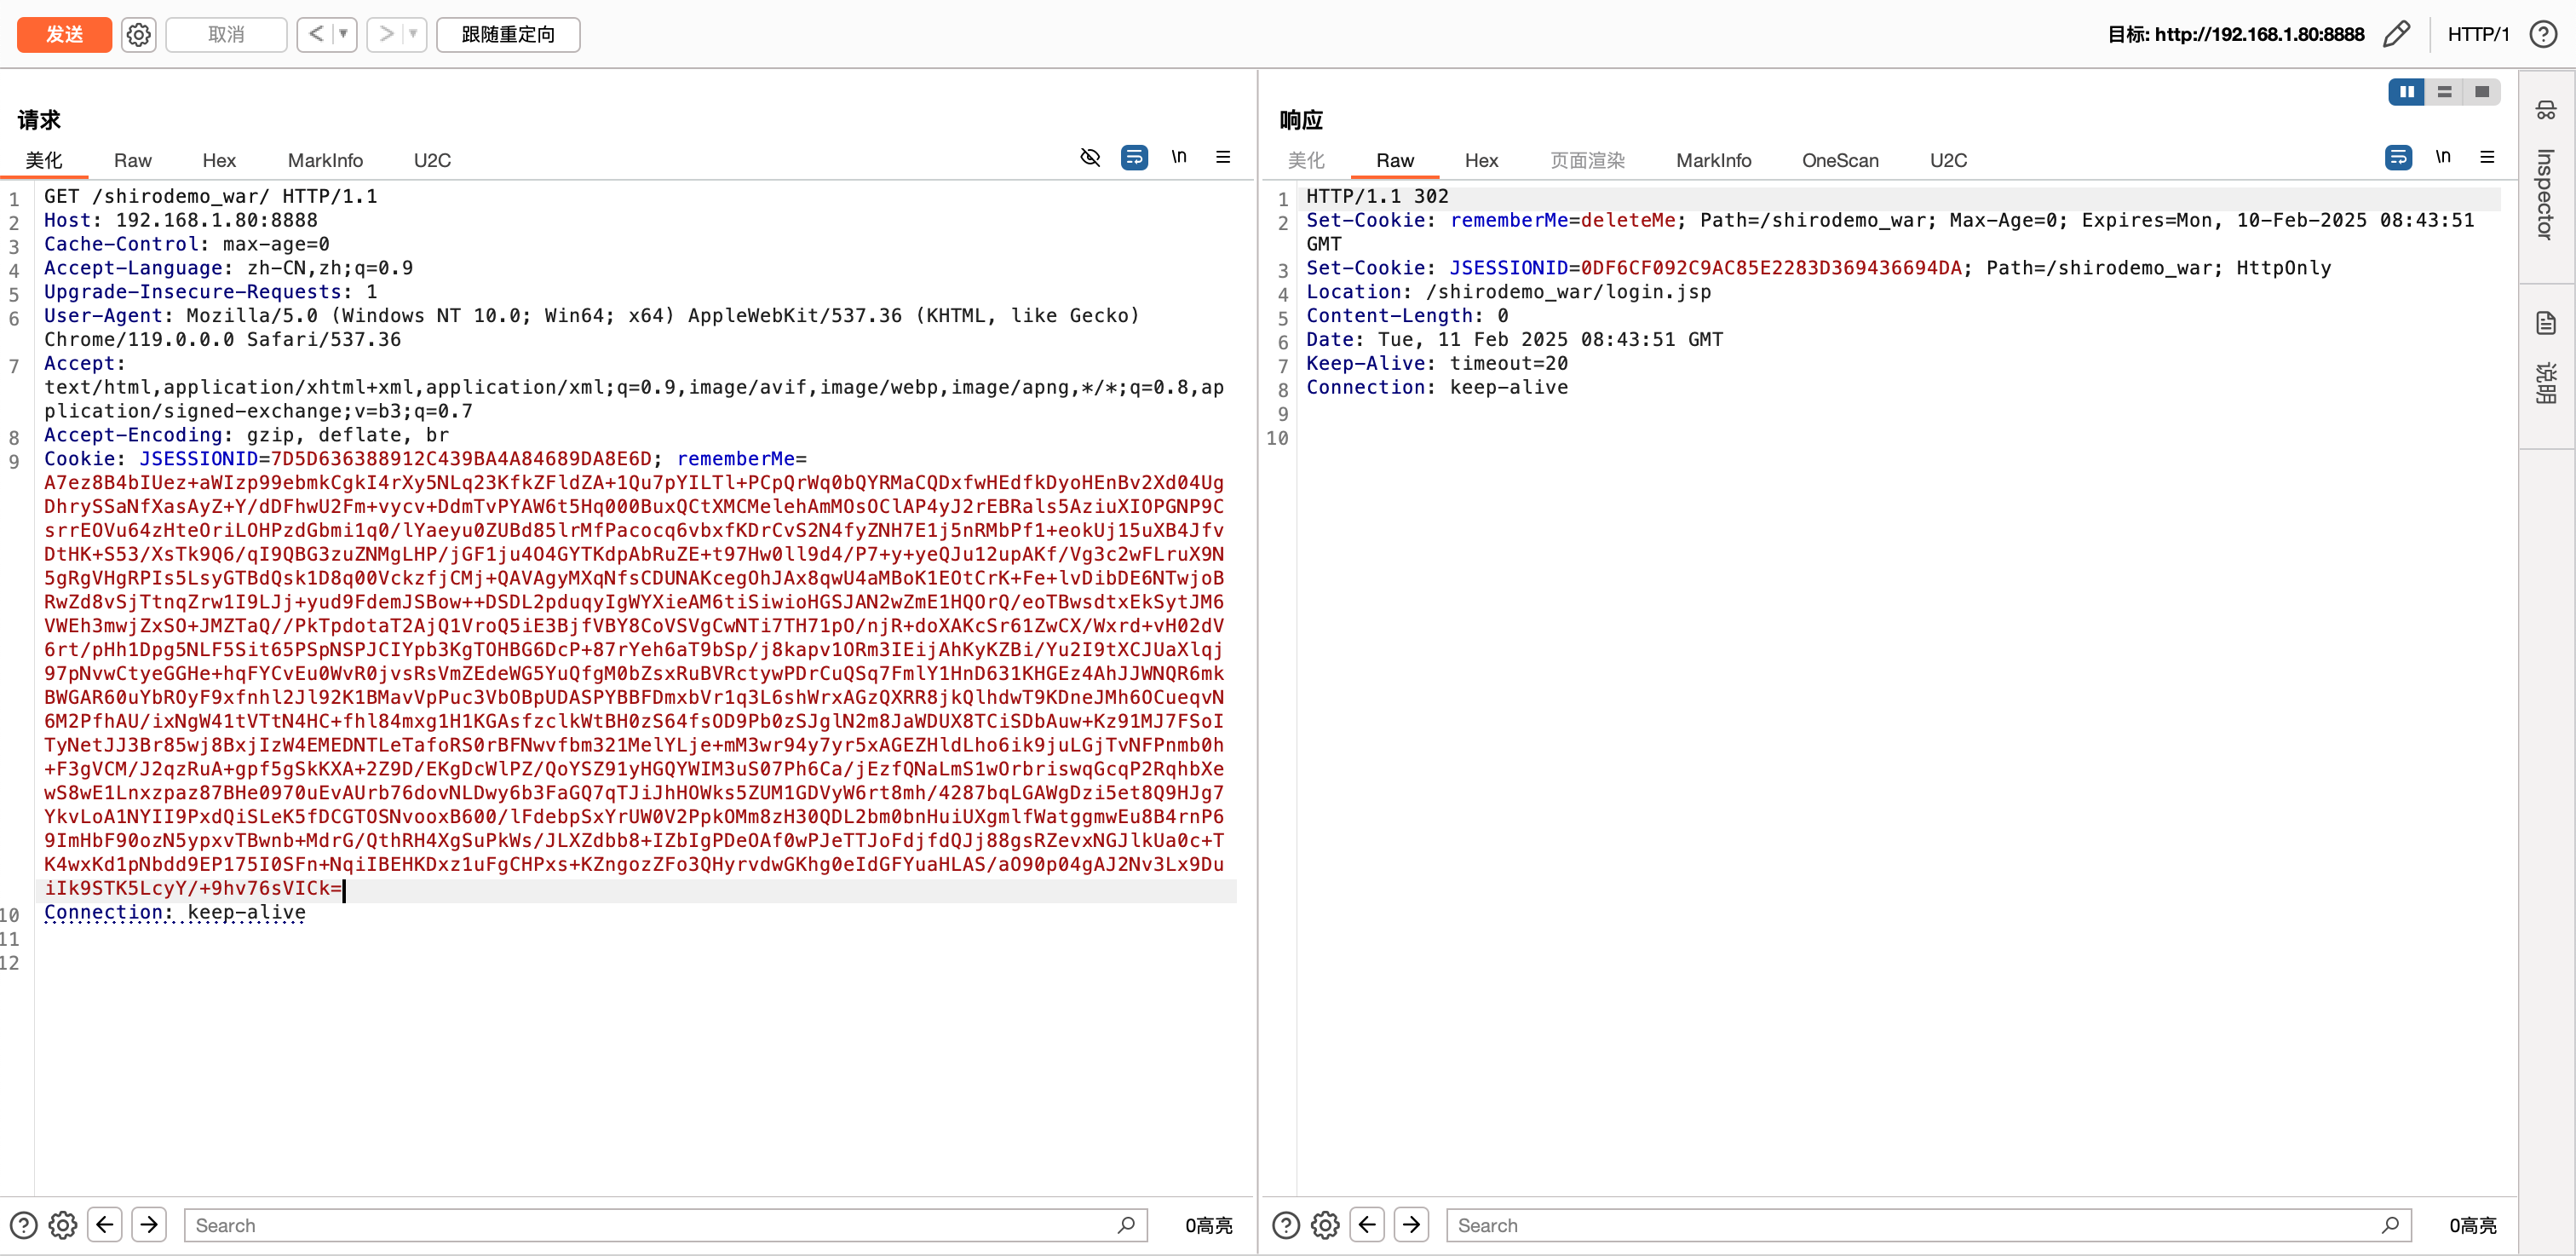Toggle line wrap in request editor
Image resolution: width=2576 pixels, height=1256 pixels.
[x=1134, y=158]
